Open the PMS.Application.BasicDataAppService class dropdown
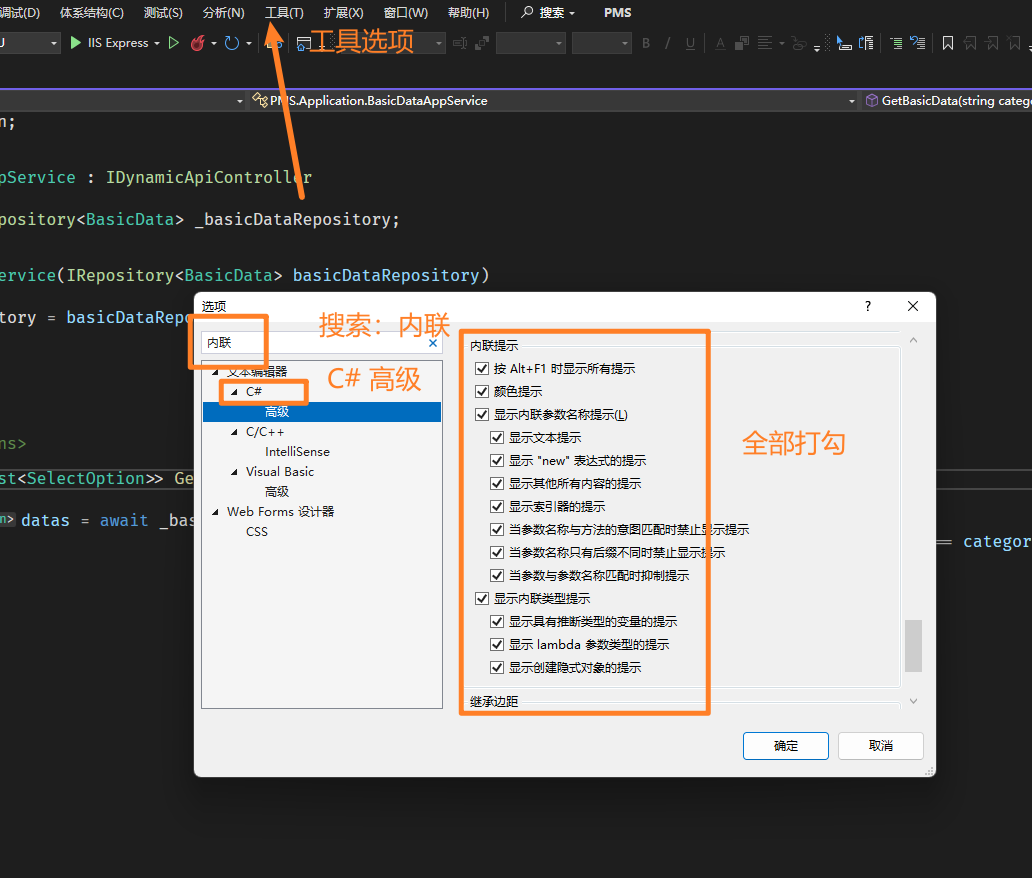This screenshot has height=878, width=1032. (x=852, y=101)
